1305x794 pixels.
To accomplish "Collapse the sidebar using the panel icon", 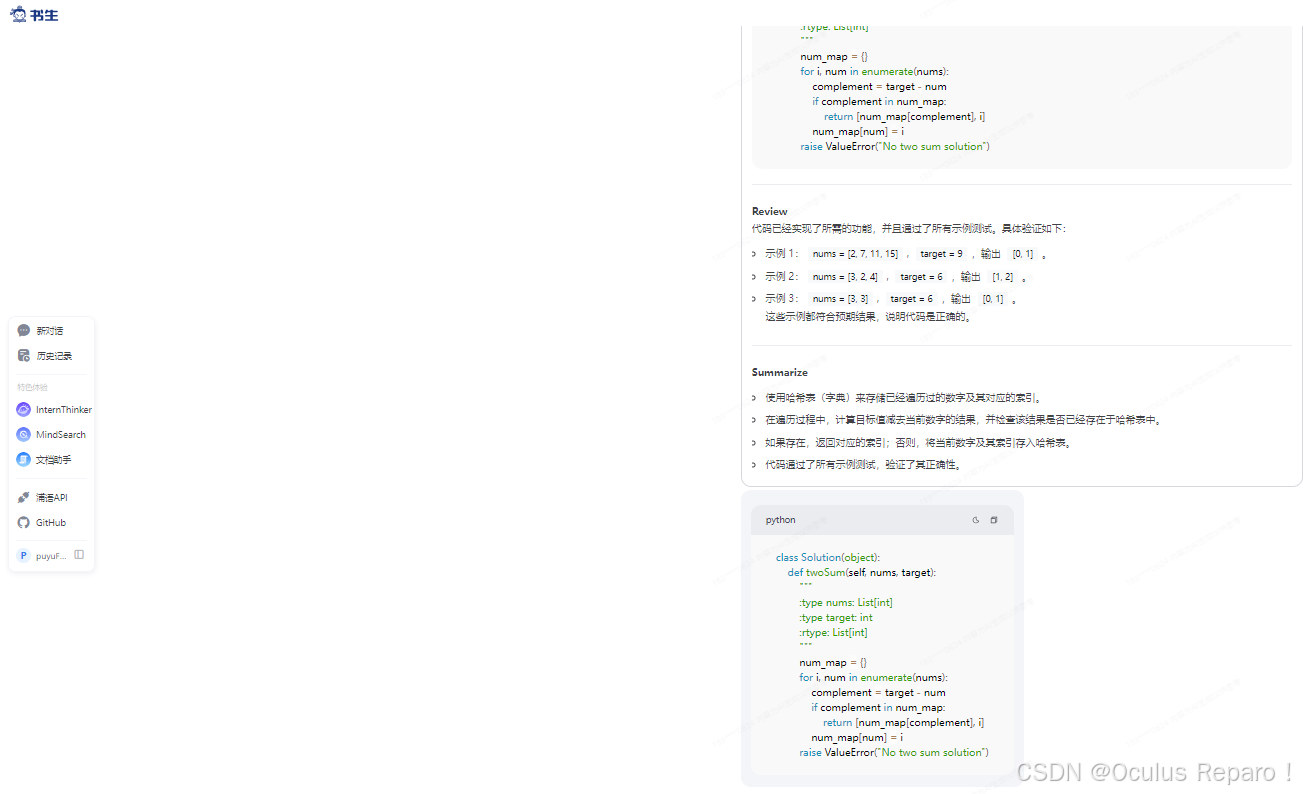I will coord(79,554).
